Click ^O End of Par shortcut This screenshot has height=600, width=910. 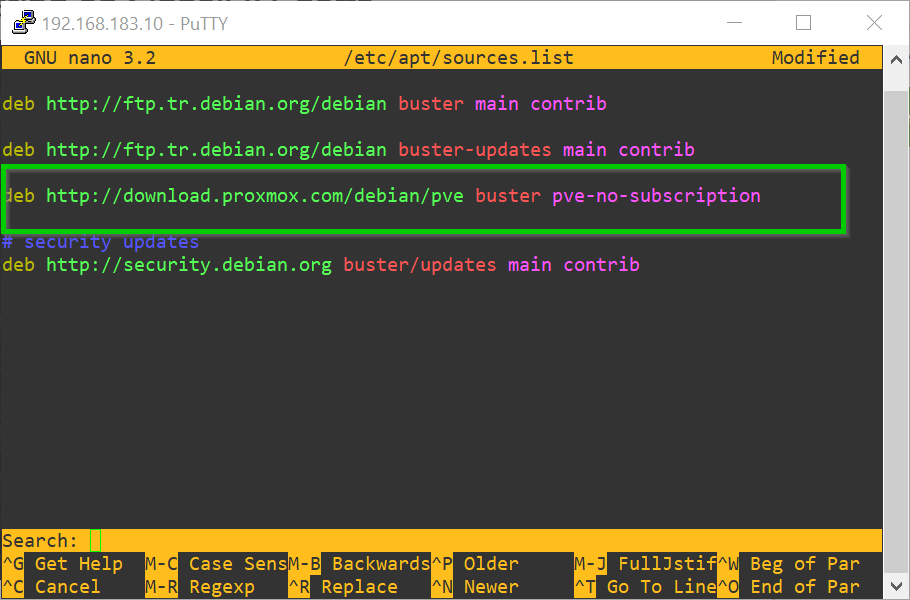tap(789, 587)
